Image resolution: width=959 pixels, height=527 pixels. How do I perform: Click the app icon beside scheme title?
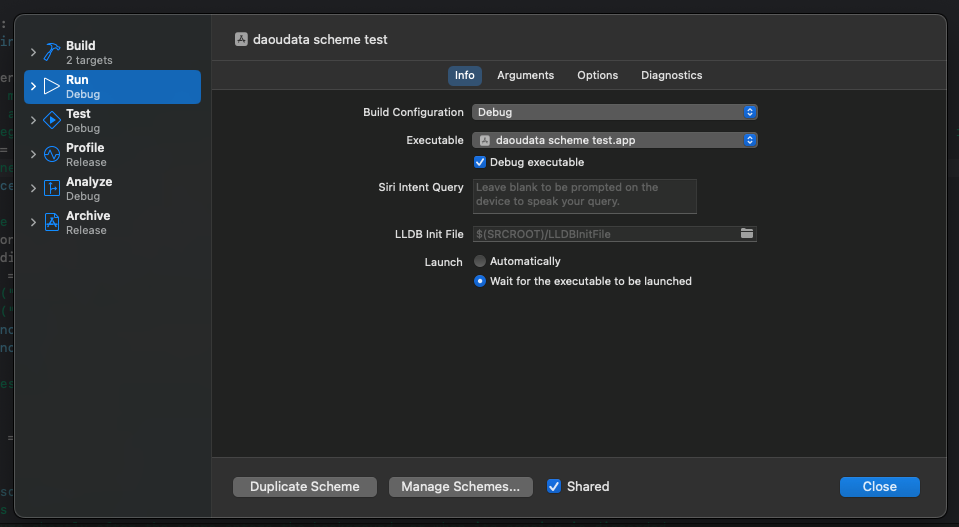(242, 39)
